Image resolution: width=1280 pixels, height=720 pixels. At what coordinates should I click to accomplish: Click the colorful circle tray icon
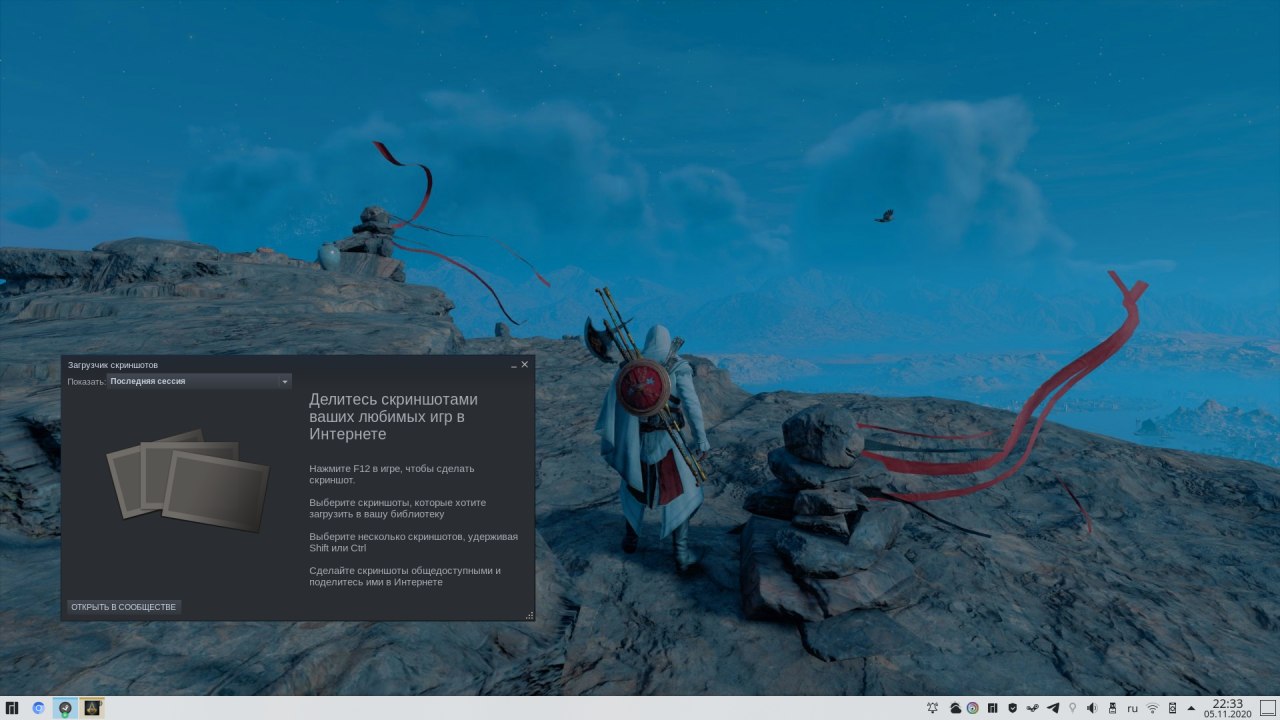pyautogui.click(x=972, y=708)
